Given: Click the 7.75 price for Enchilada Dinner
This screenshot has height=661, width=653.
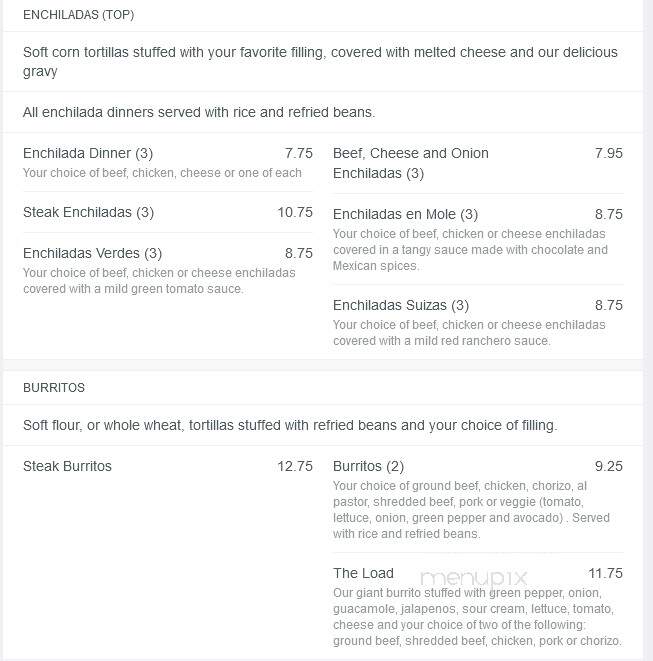Looking at the screenshot, I should 298,153.
